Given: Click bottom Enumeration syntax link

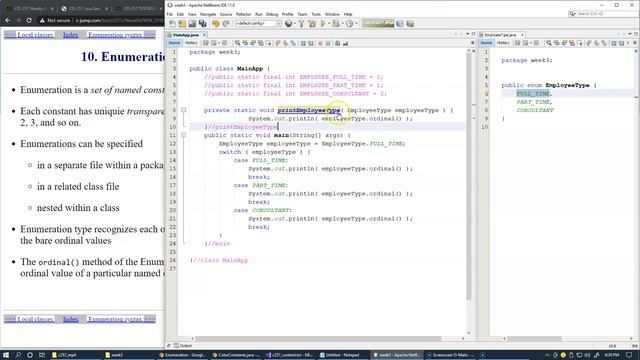Looking at the screenshot, I should click(121, 319).
